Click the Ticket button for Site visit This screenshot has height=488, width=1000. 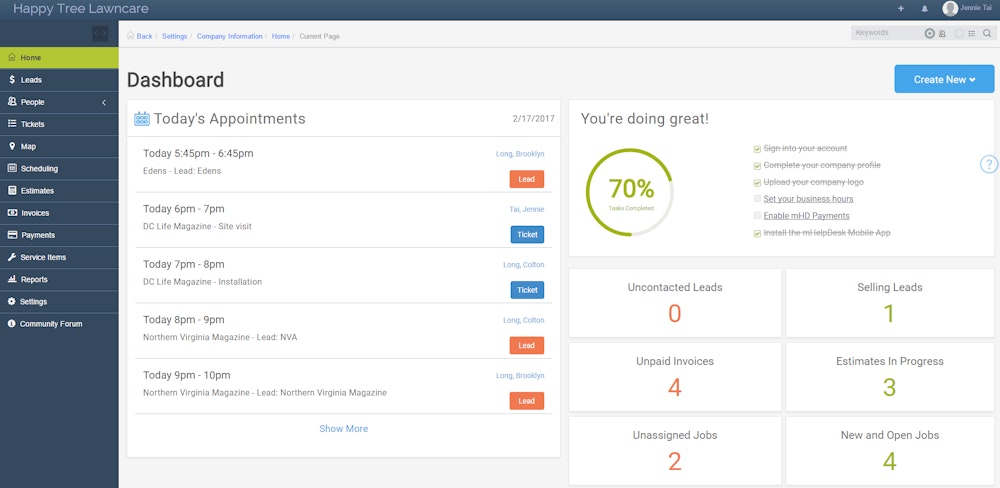(x=527, y=234)
